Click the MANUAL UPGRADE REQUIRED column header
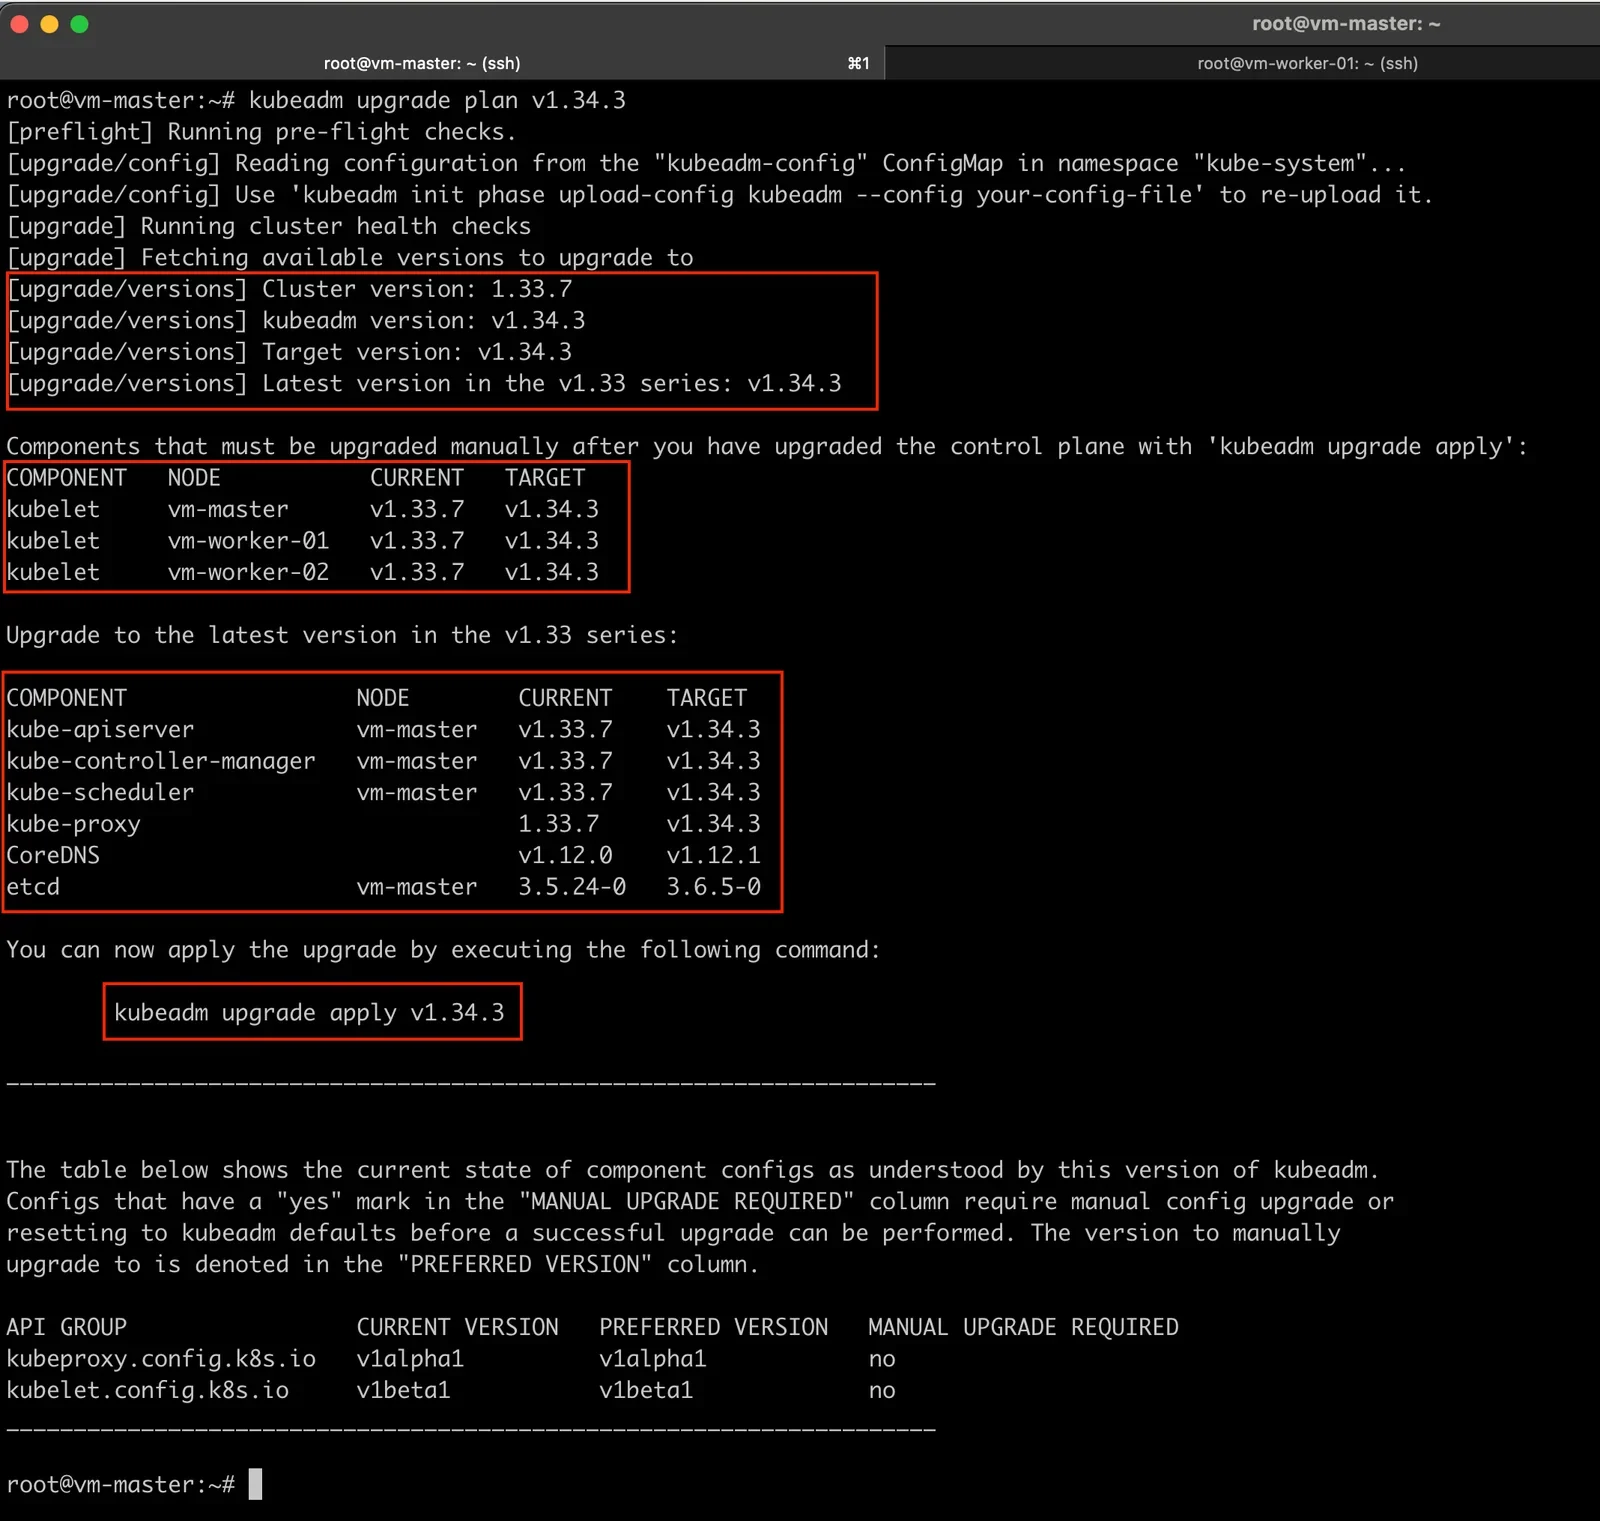This screenshot has height=1521, width=1600. click(x=1023, y=1327)
